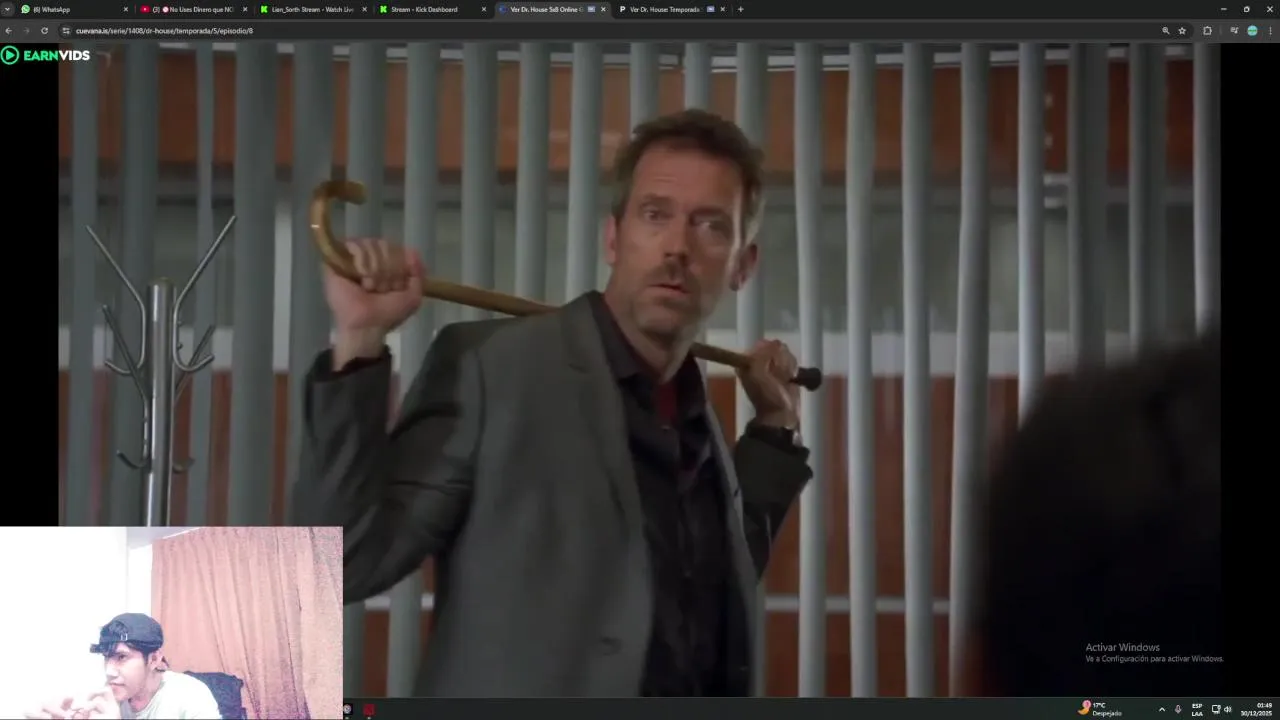The width and height of the screenshot is (1280, 720).
Task: Close the Kick Dashboard tab
Action: (484, 9)
